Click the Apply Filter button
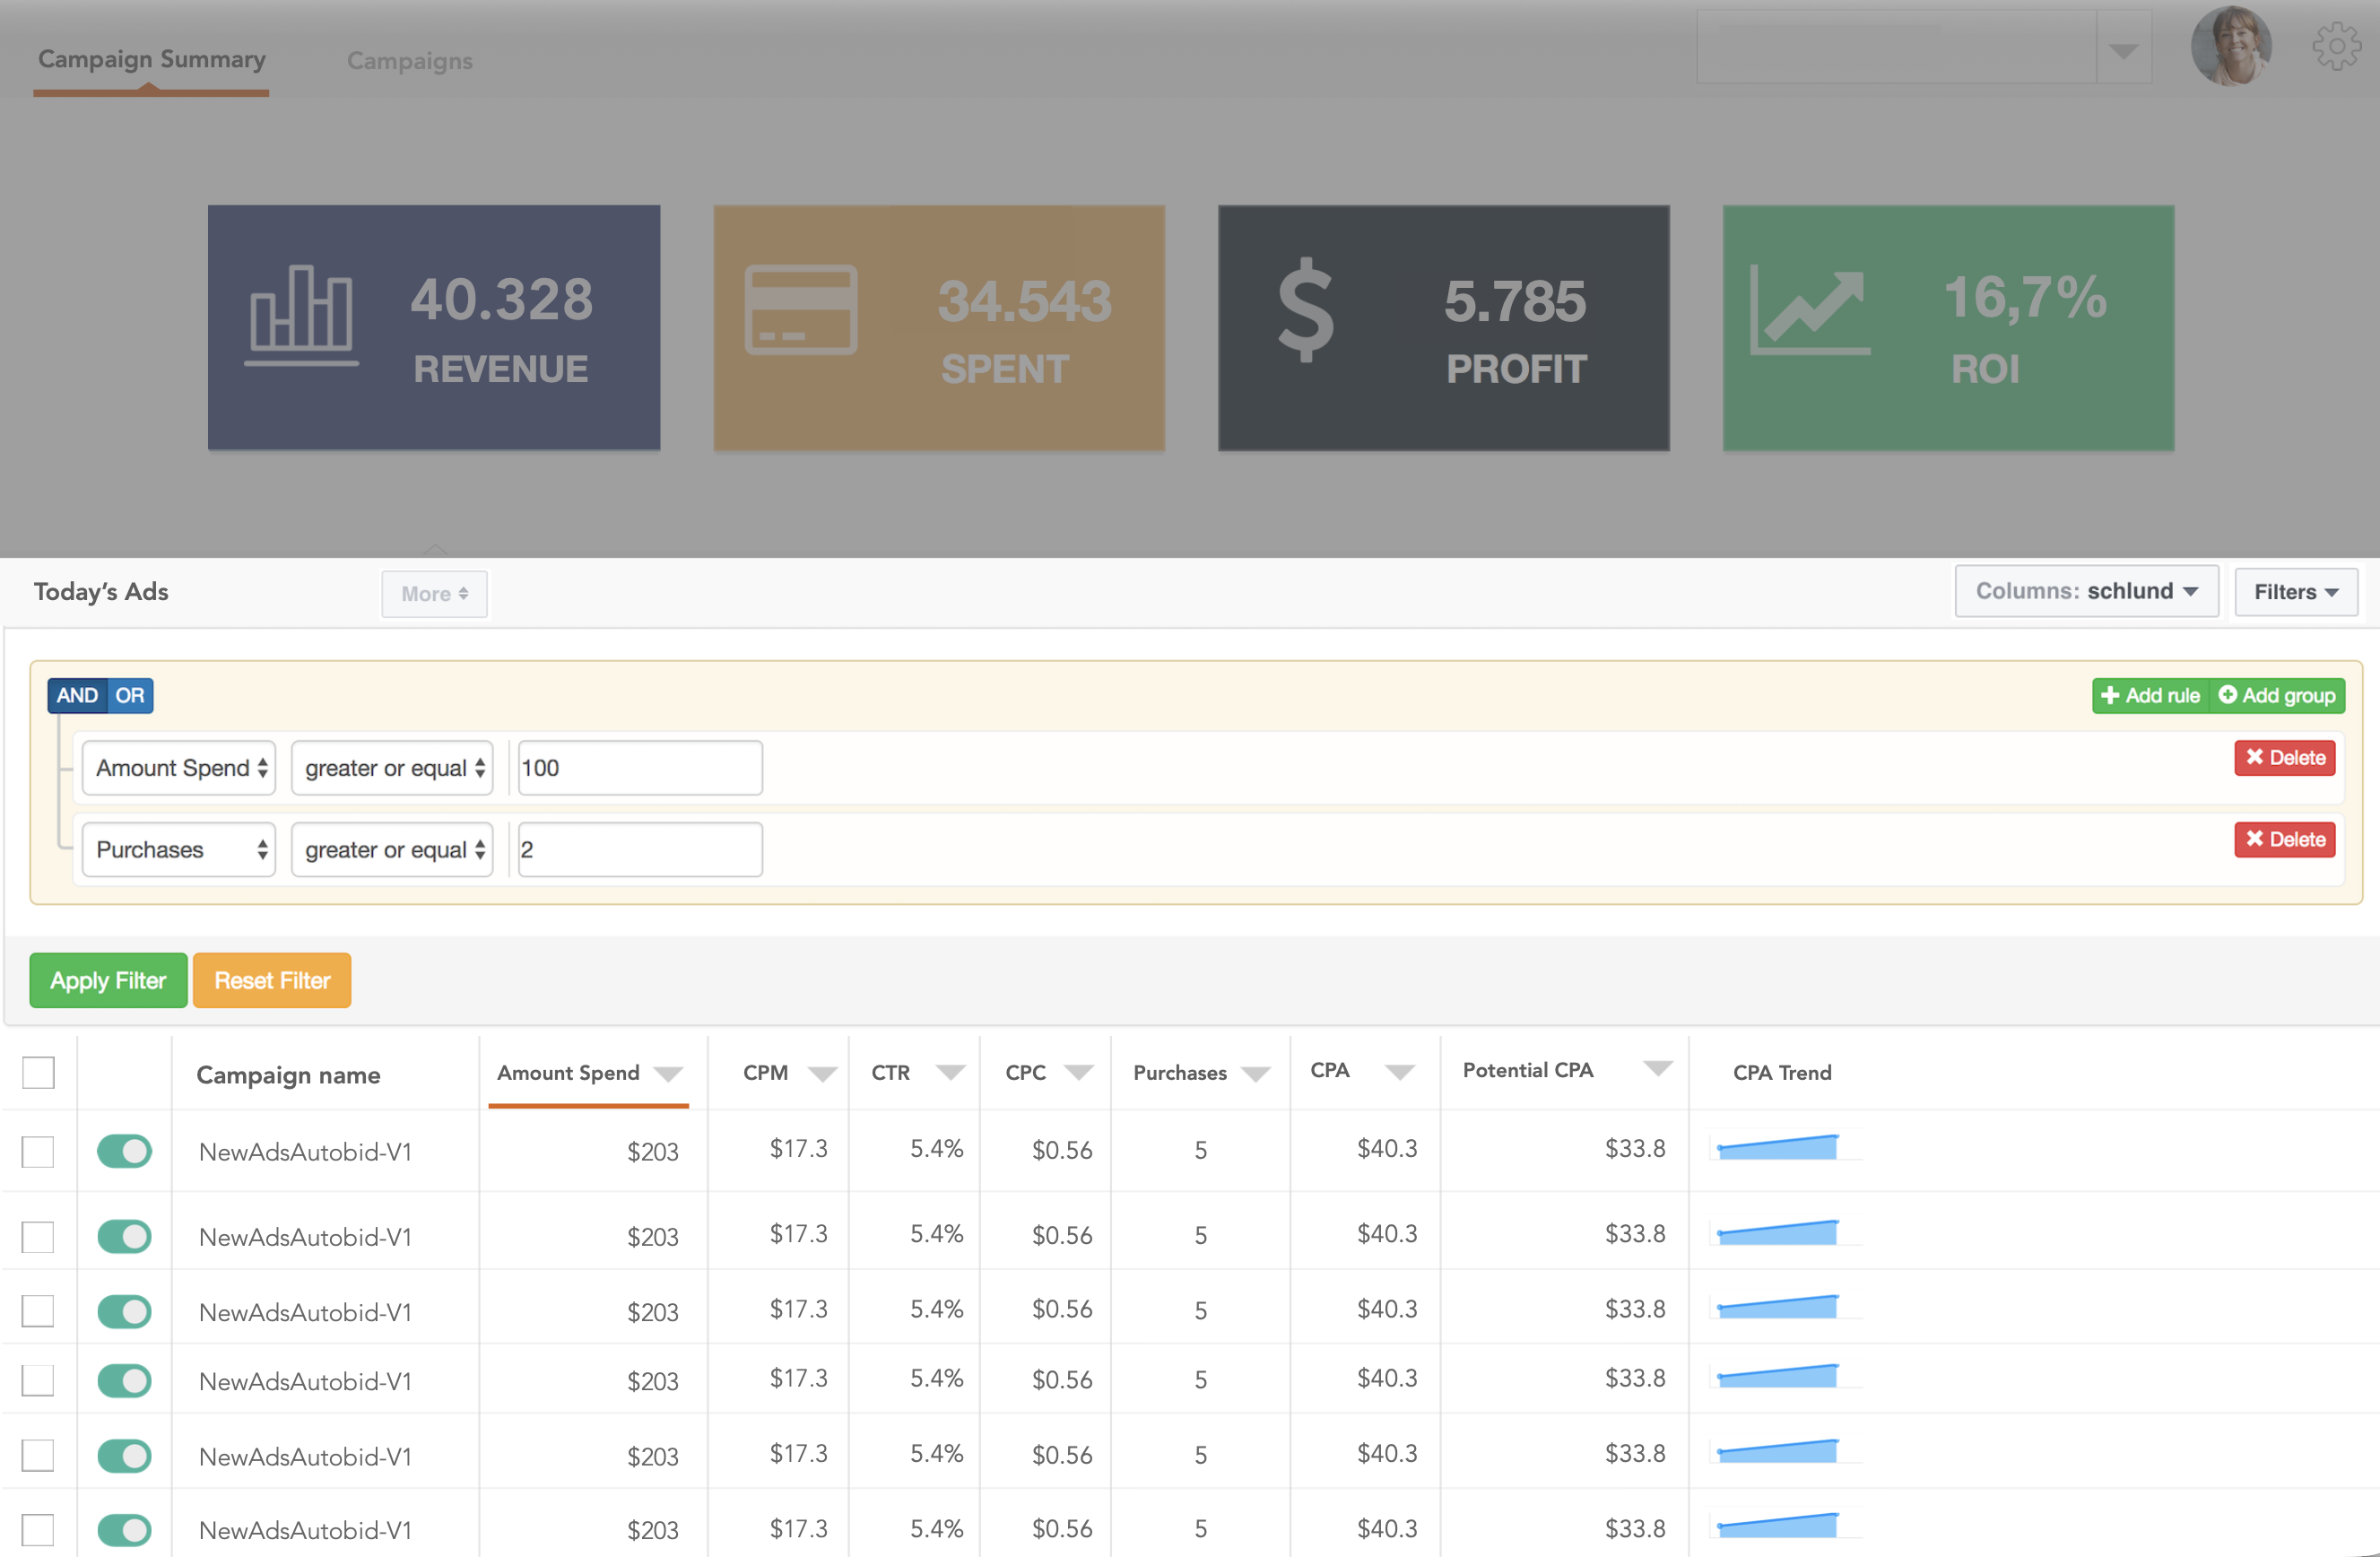The width and height of the screenshot is (2380, 1557). (x=108, y=980)
